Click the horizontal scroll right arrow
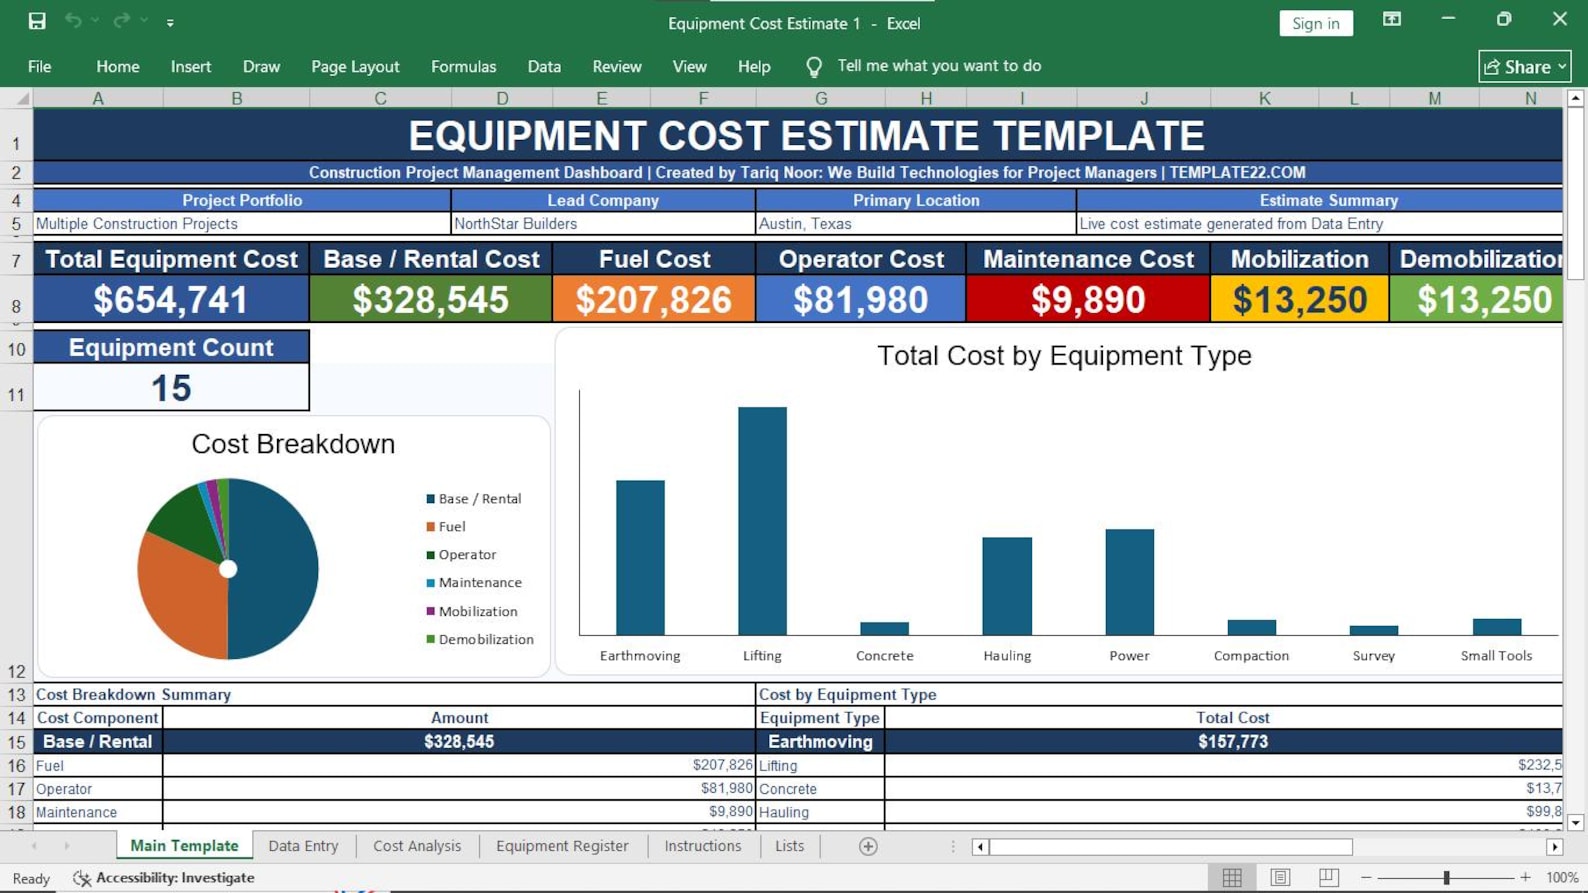This screenshot has width=1588, height=893. coord(1554,847)
